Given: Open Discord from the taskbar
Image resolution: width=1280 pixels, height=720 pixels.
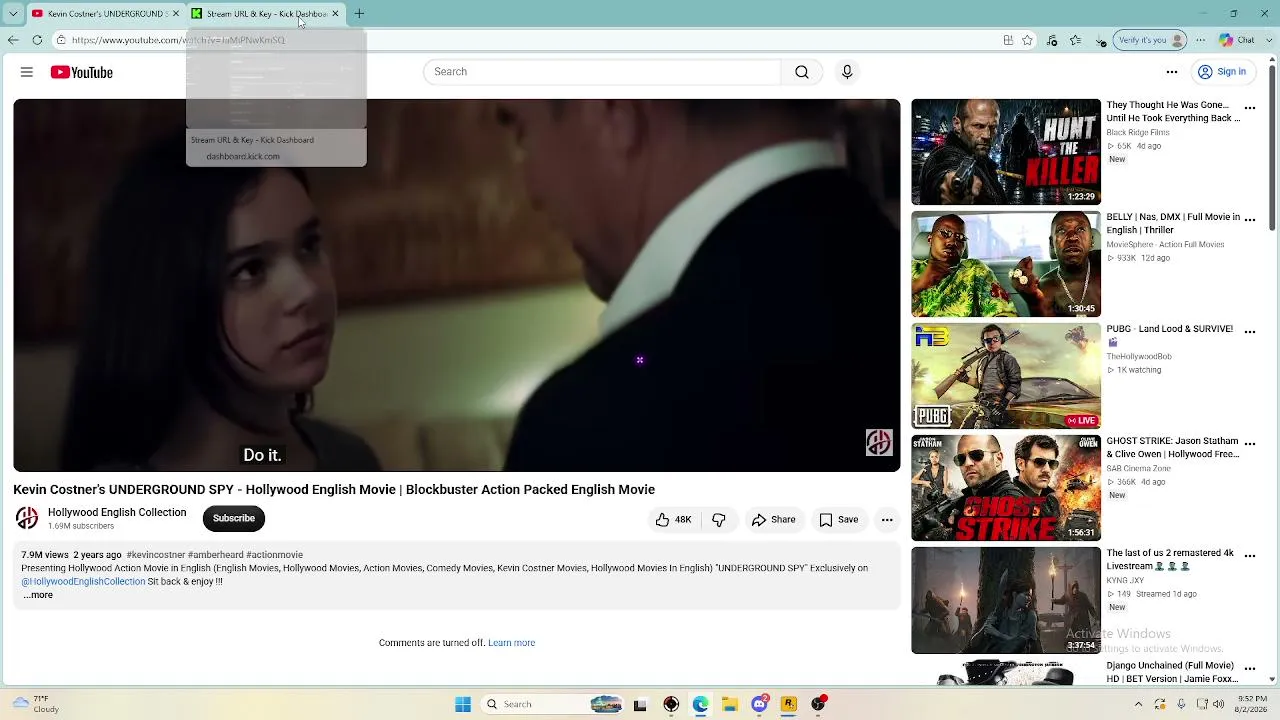Looking at the screenshot, I should pos(760,704).
